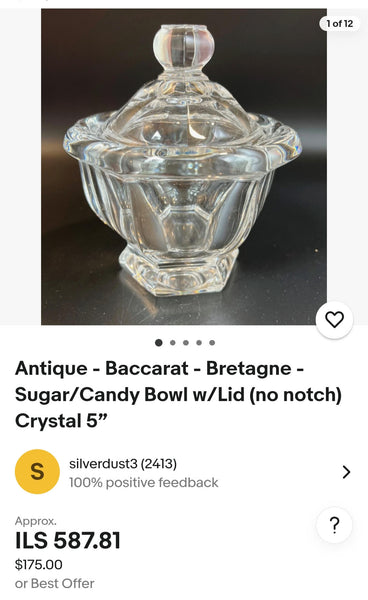
Task: Click the $175.00 original price
Action: coord(39,564)
